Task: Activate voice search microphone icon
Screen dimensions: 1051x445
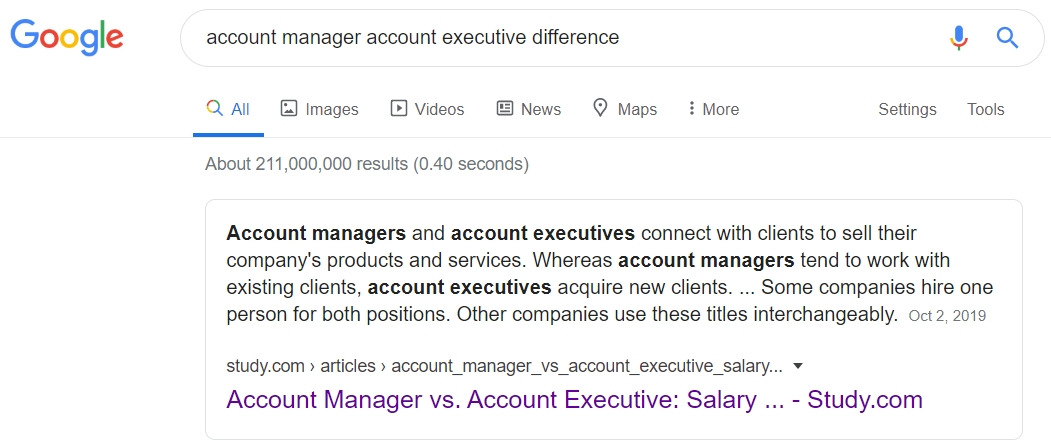Action: (959, 38)
